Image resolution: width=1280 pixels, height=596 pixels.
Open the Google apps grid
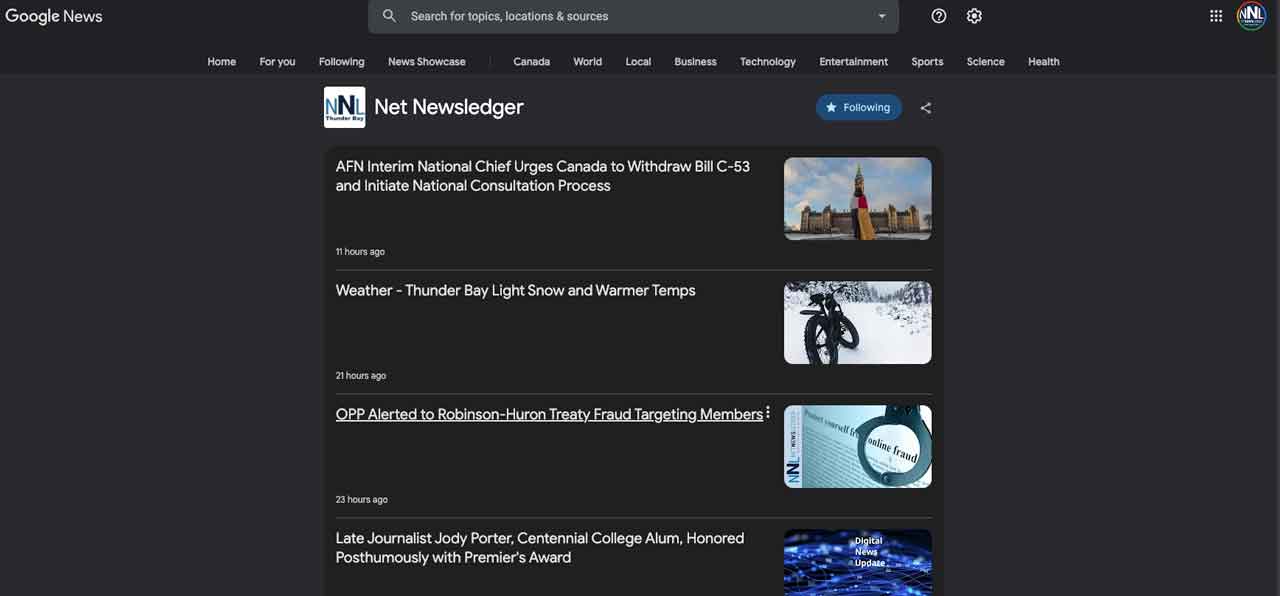coord(1216,16)
